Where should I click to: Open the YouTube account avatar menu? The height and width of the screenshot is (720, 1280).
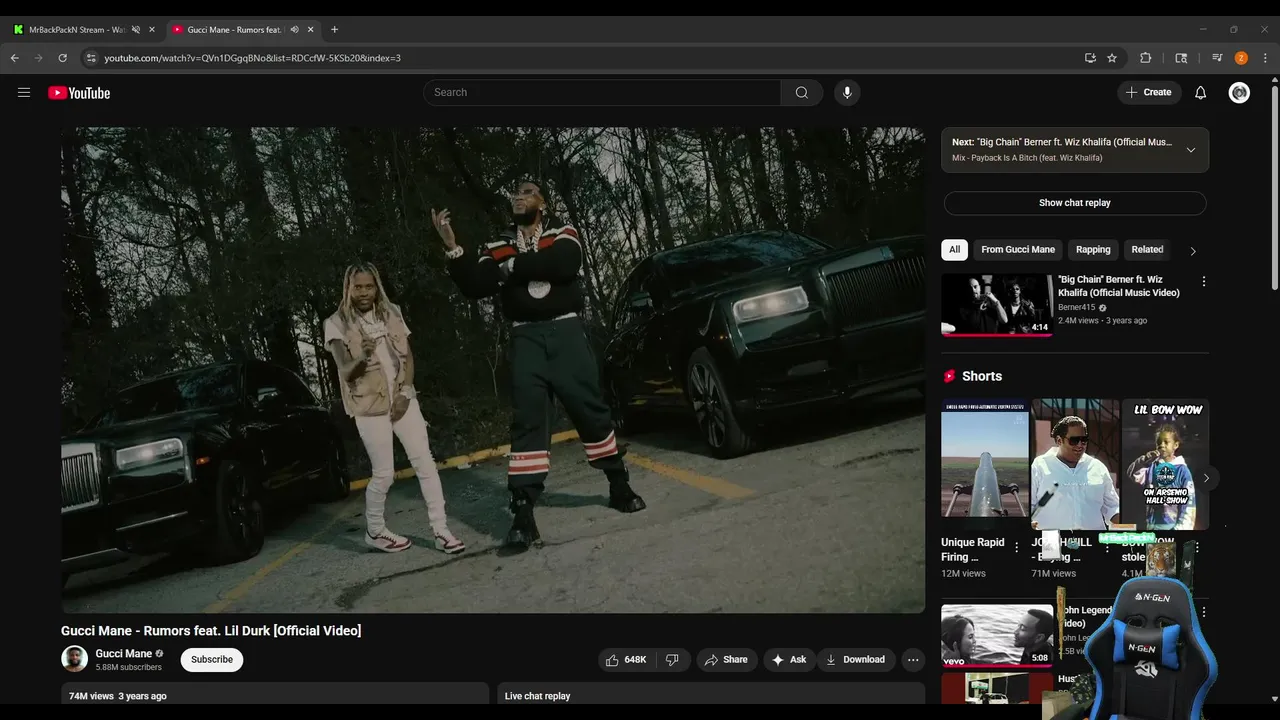(x=1239, y=92)
